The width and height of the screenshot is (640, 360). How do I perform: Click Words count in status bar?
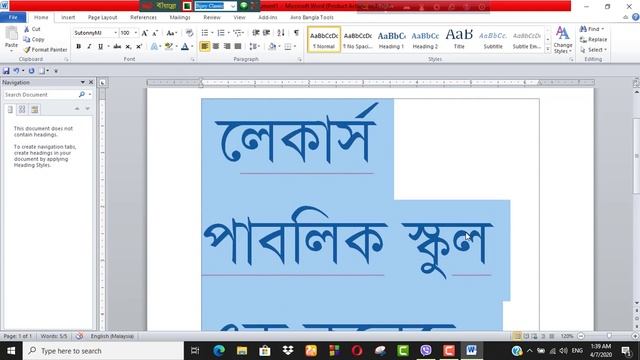click(53, 336)
